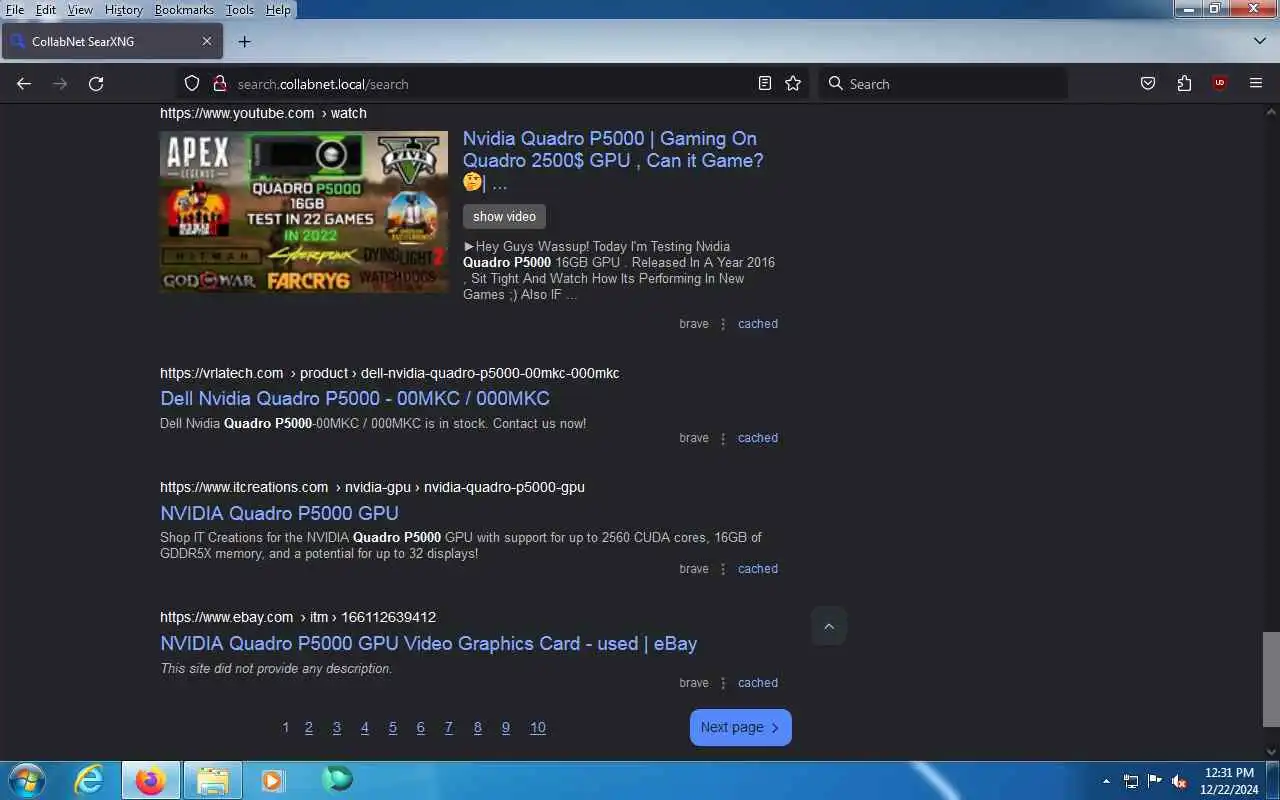Open options dots for itcreations result
The image size is (1280, 800).
tap(723, 569)
